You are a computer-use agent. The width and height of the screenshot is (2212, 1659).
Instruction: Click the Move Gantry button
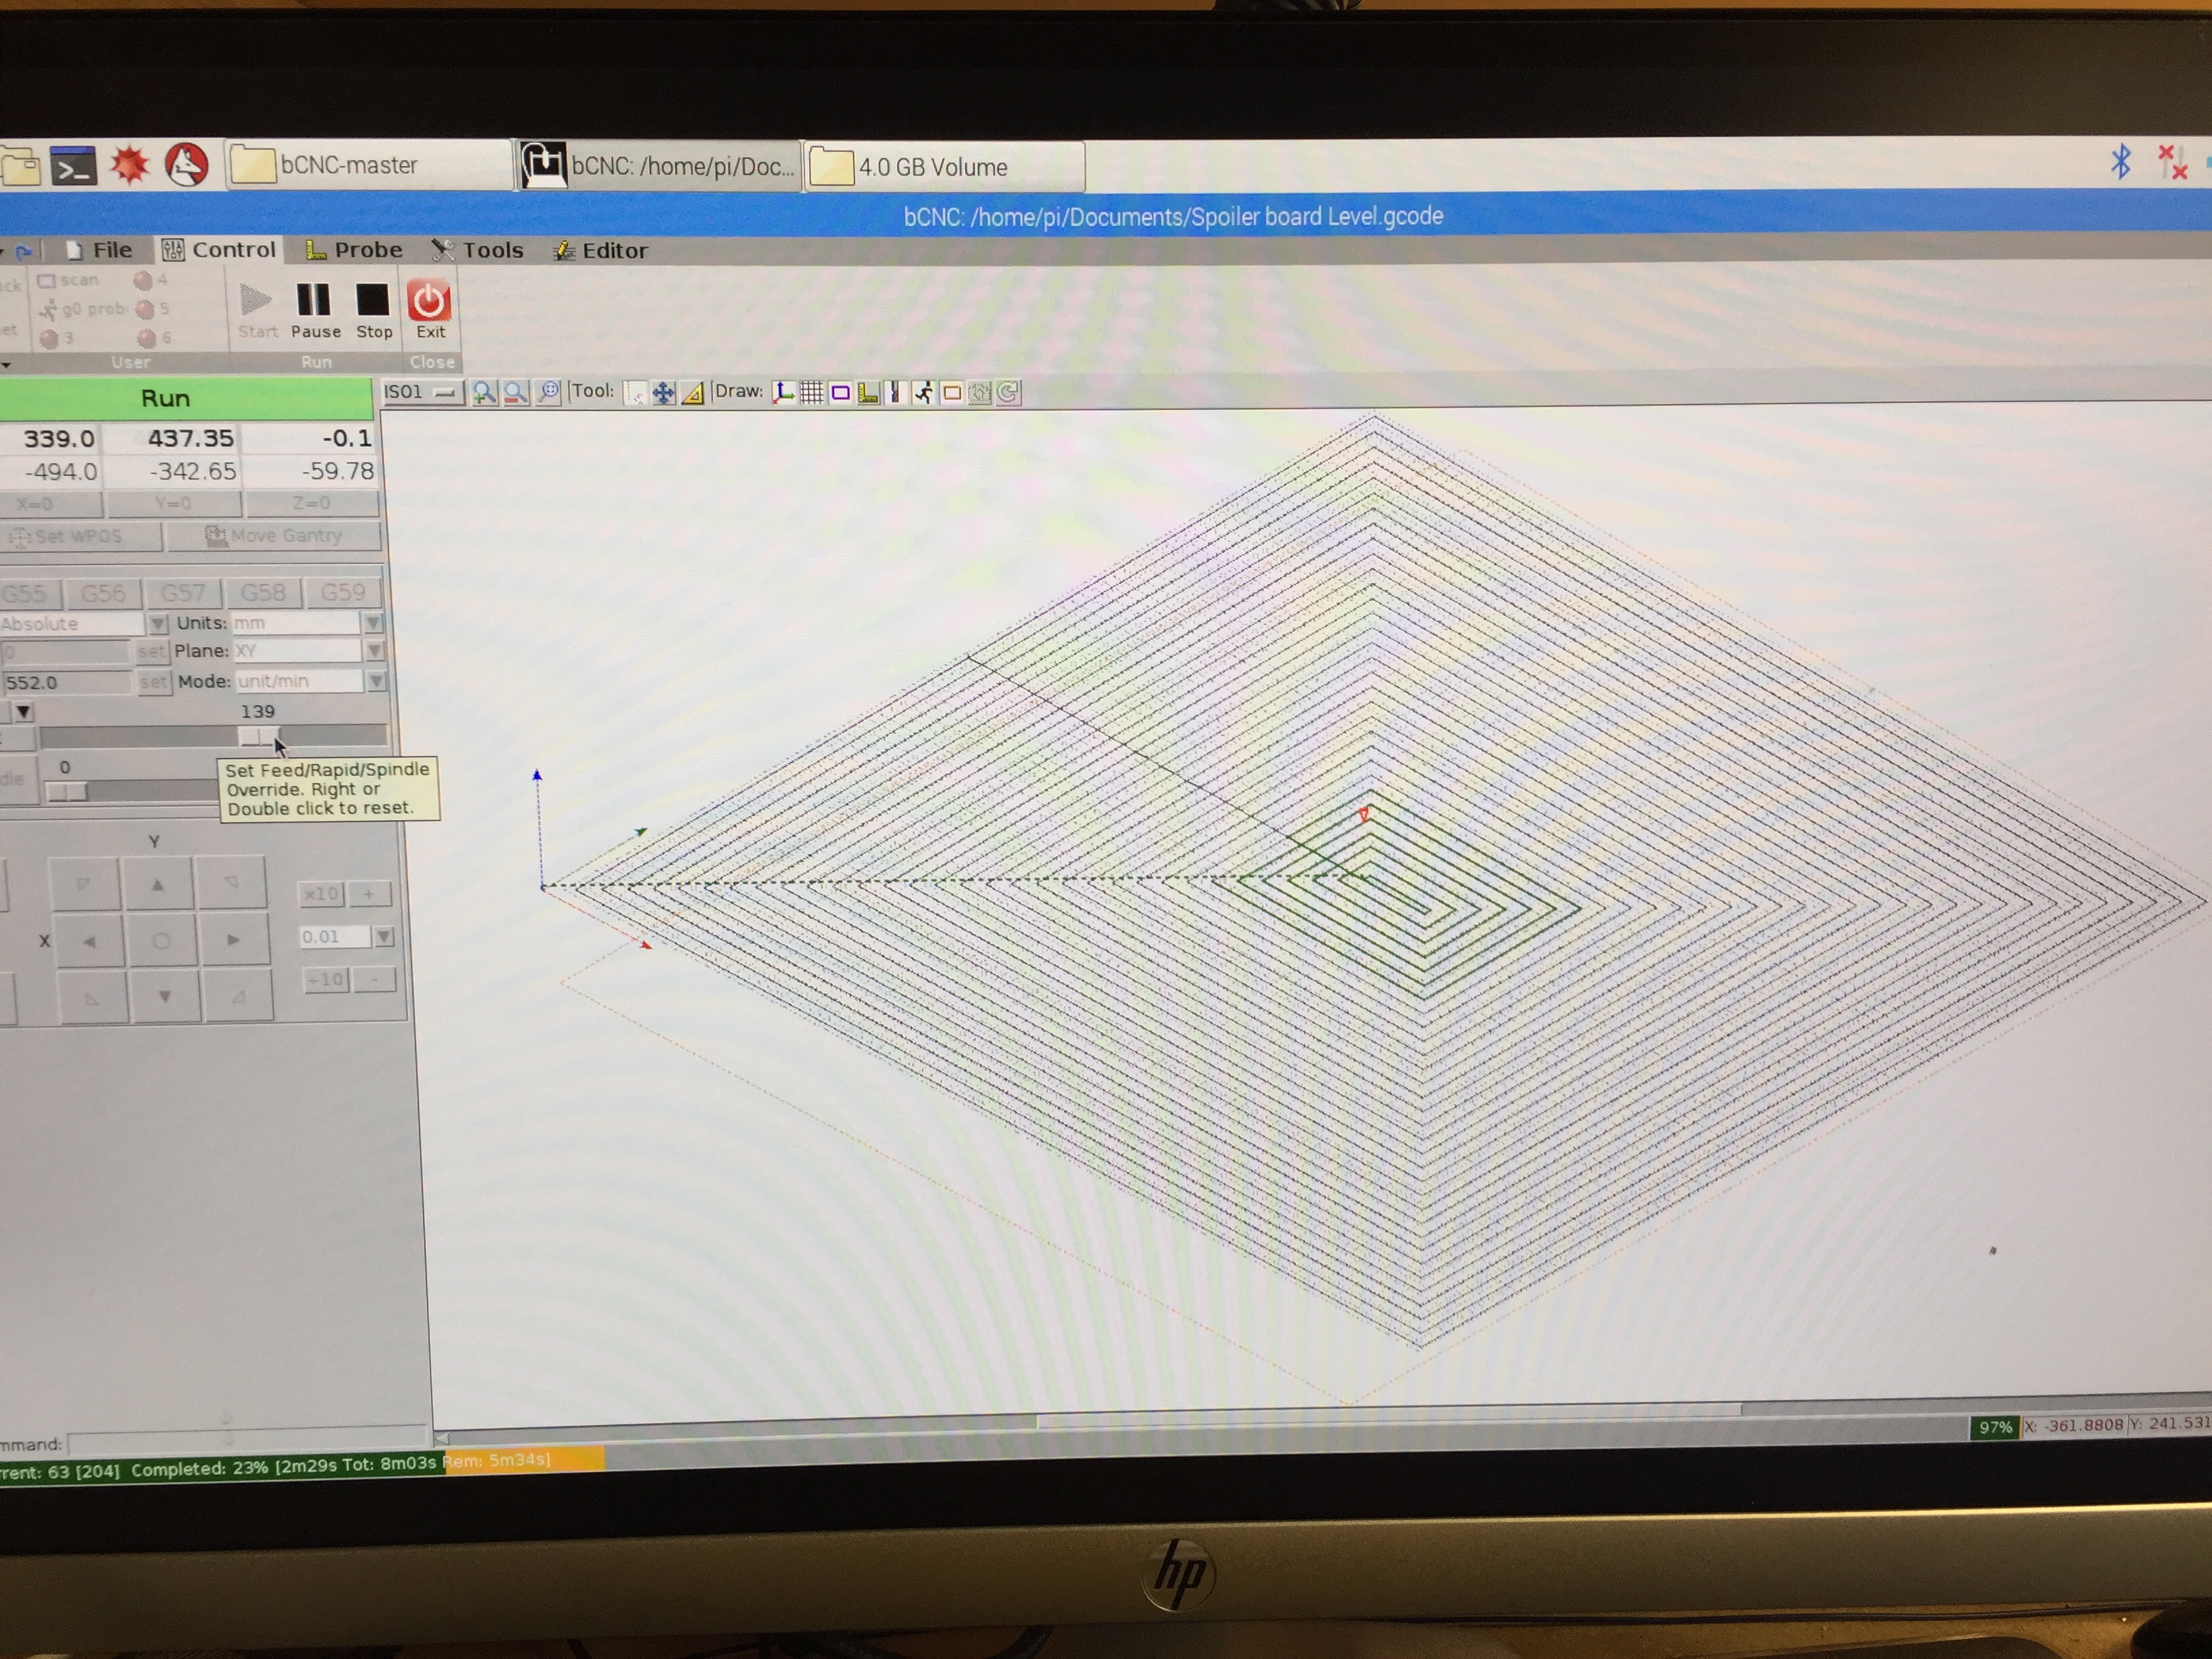point(274,536)
